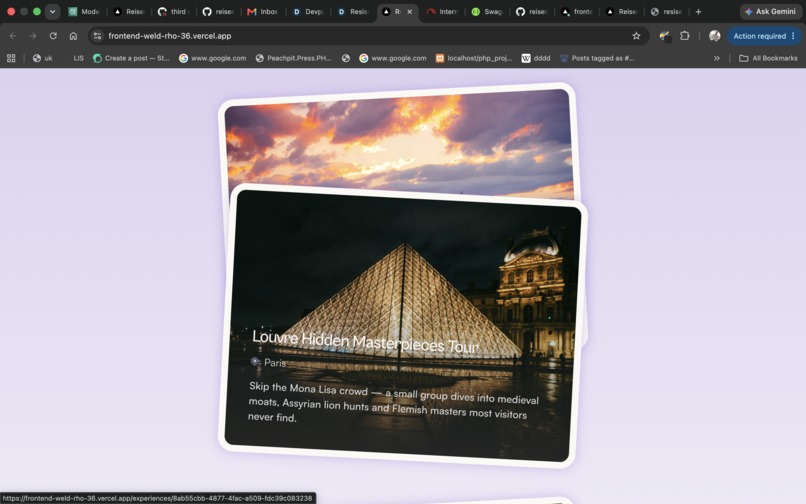Open the 'Posts tagged as' bookmark
This screenshot has width=806, height=504.
tap(597, 58)
